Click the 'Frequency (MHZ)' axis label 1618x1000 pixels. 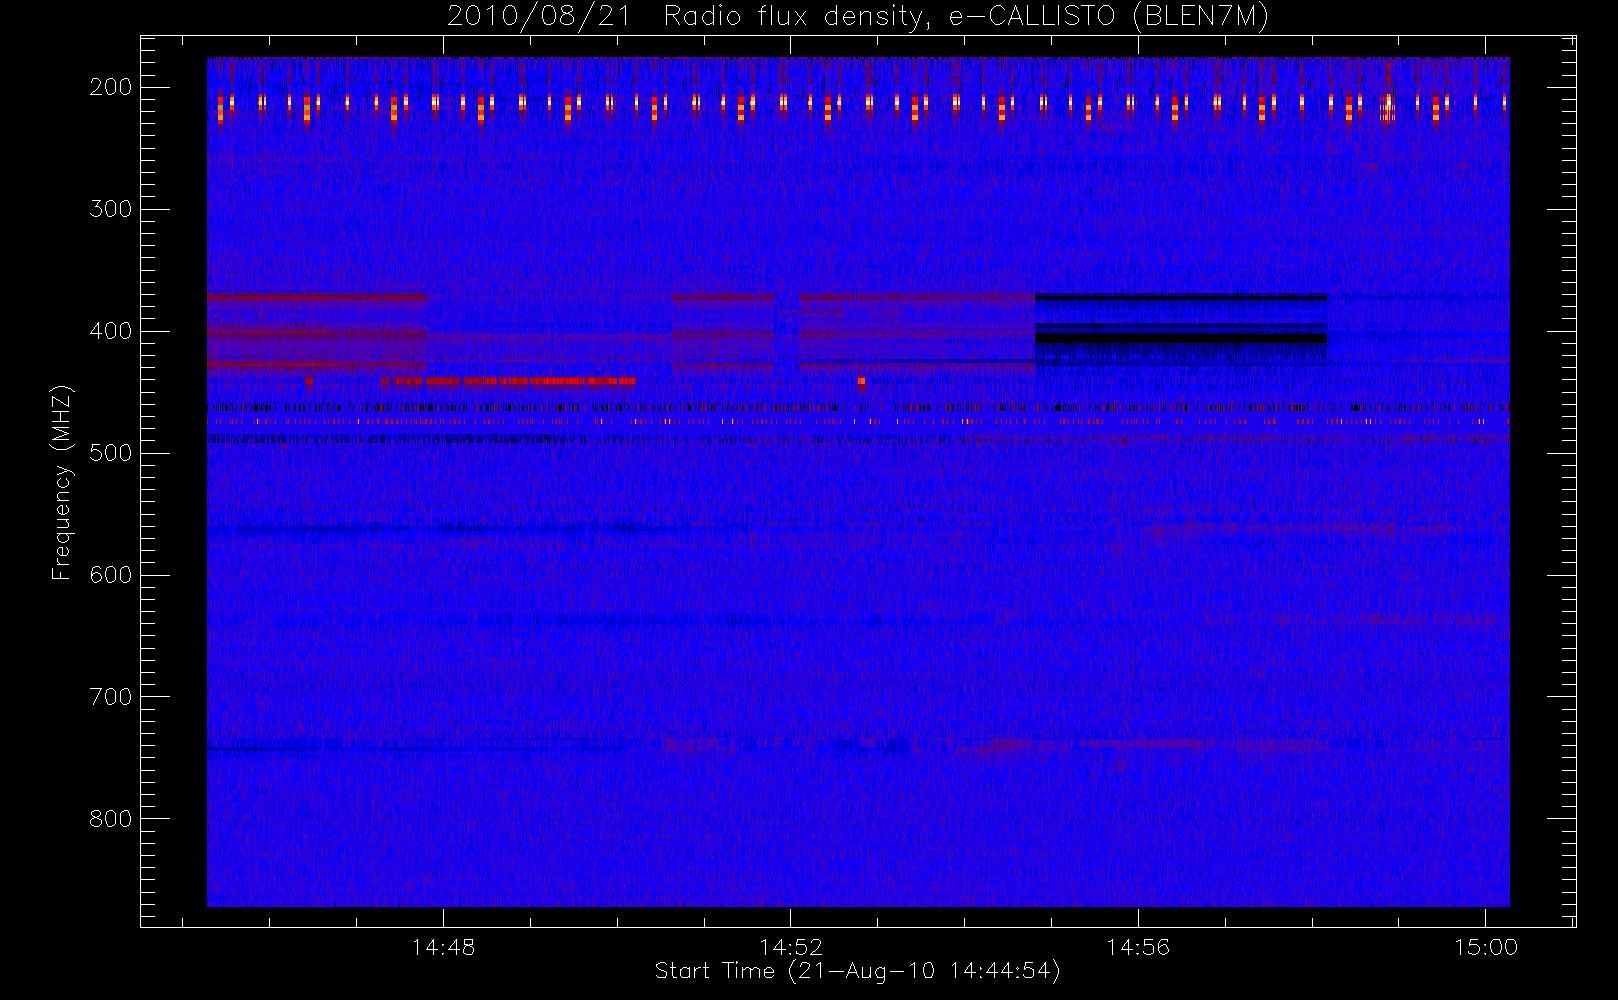(x=62, y=482)
